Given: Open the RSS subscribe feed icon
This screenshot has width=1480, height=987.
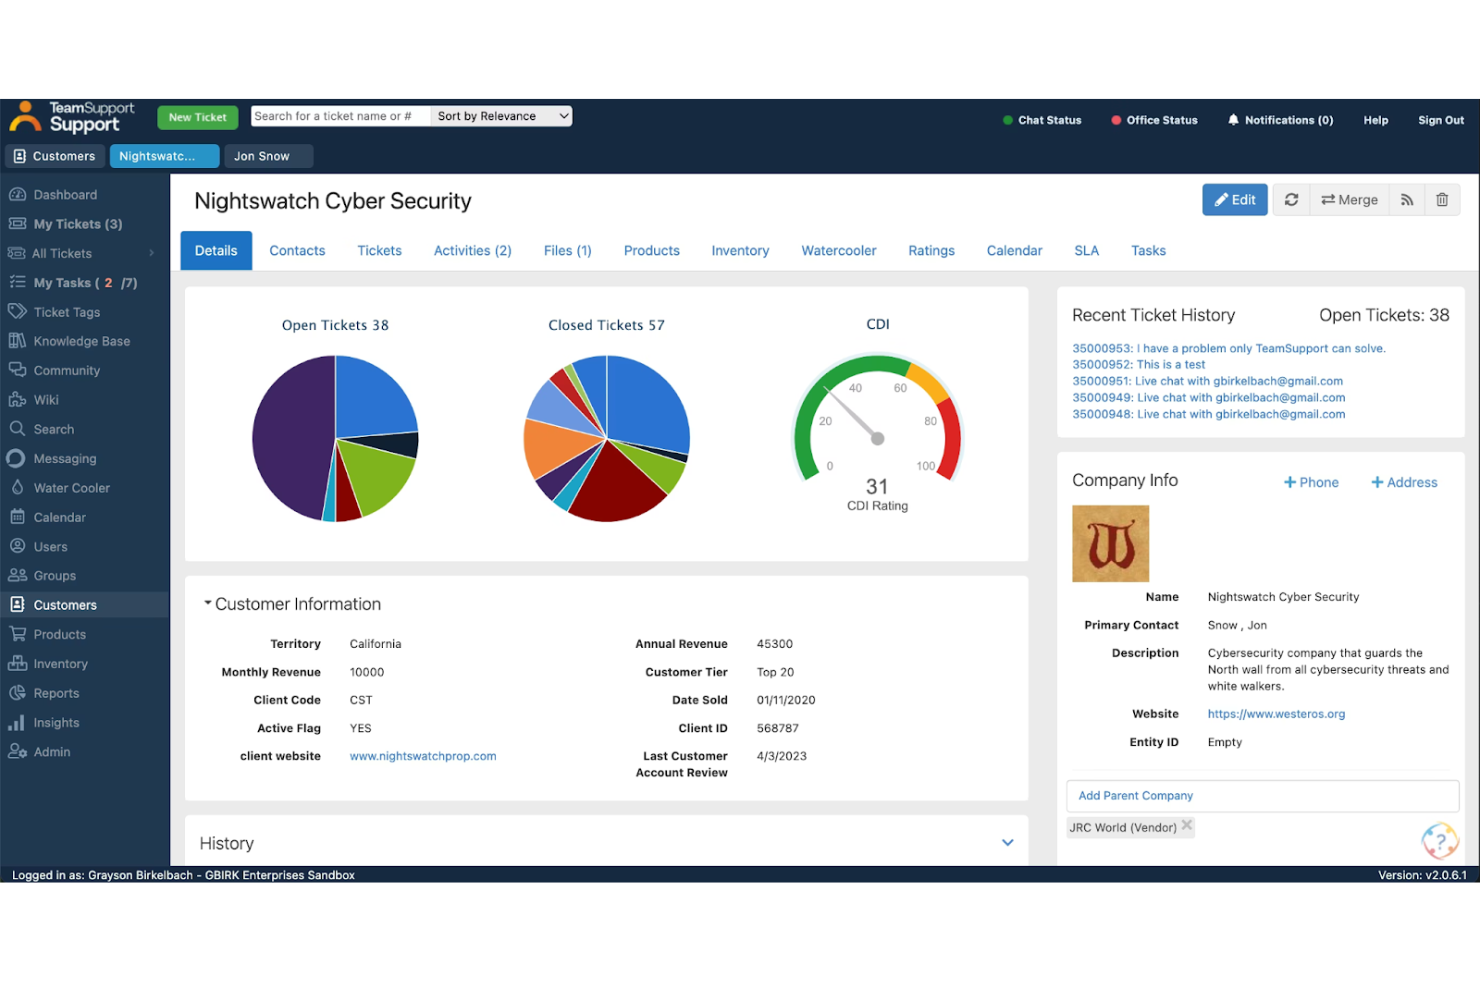Looking at the screenshot, I should tap(1407, 200).
